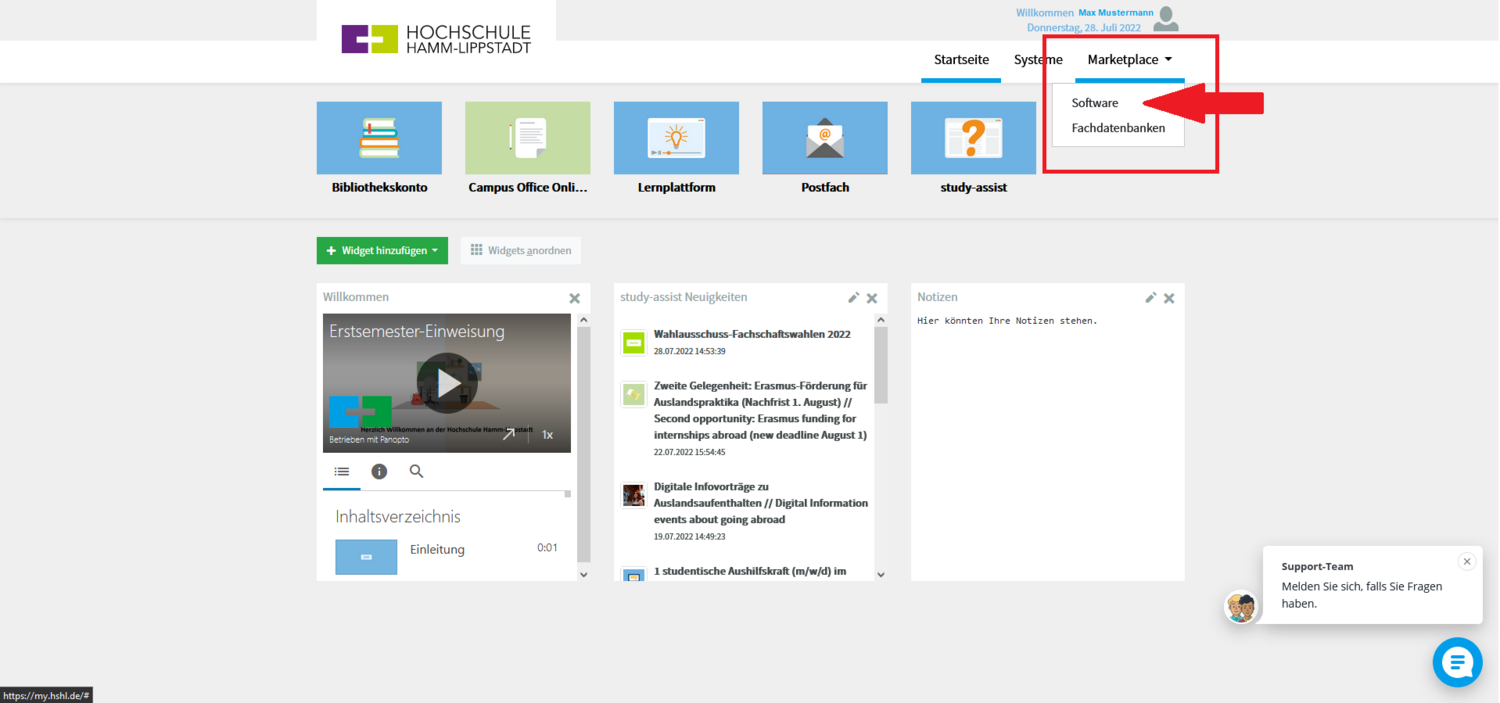
Task: Select Software from Marketplace menu
Action: 1095,103
